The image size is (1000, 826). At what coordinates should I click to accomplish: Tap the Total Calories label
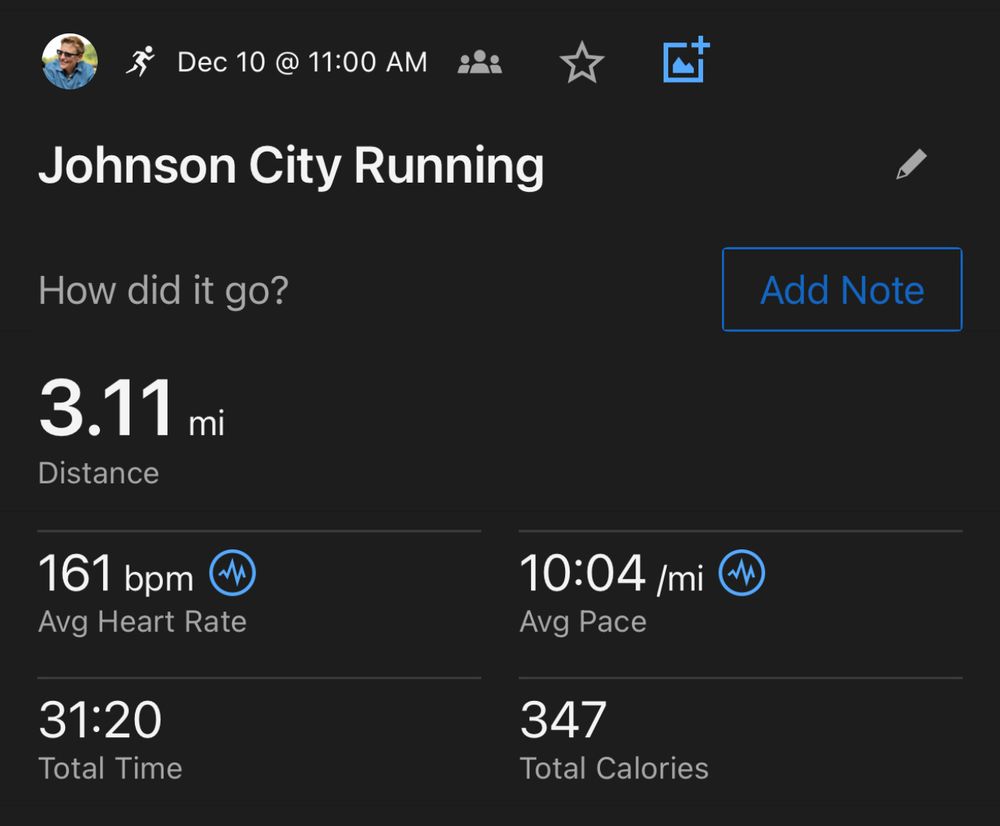[x=614, y=768]
